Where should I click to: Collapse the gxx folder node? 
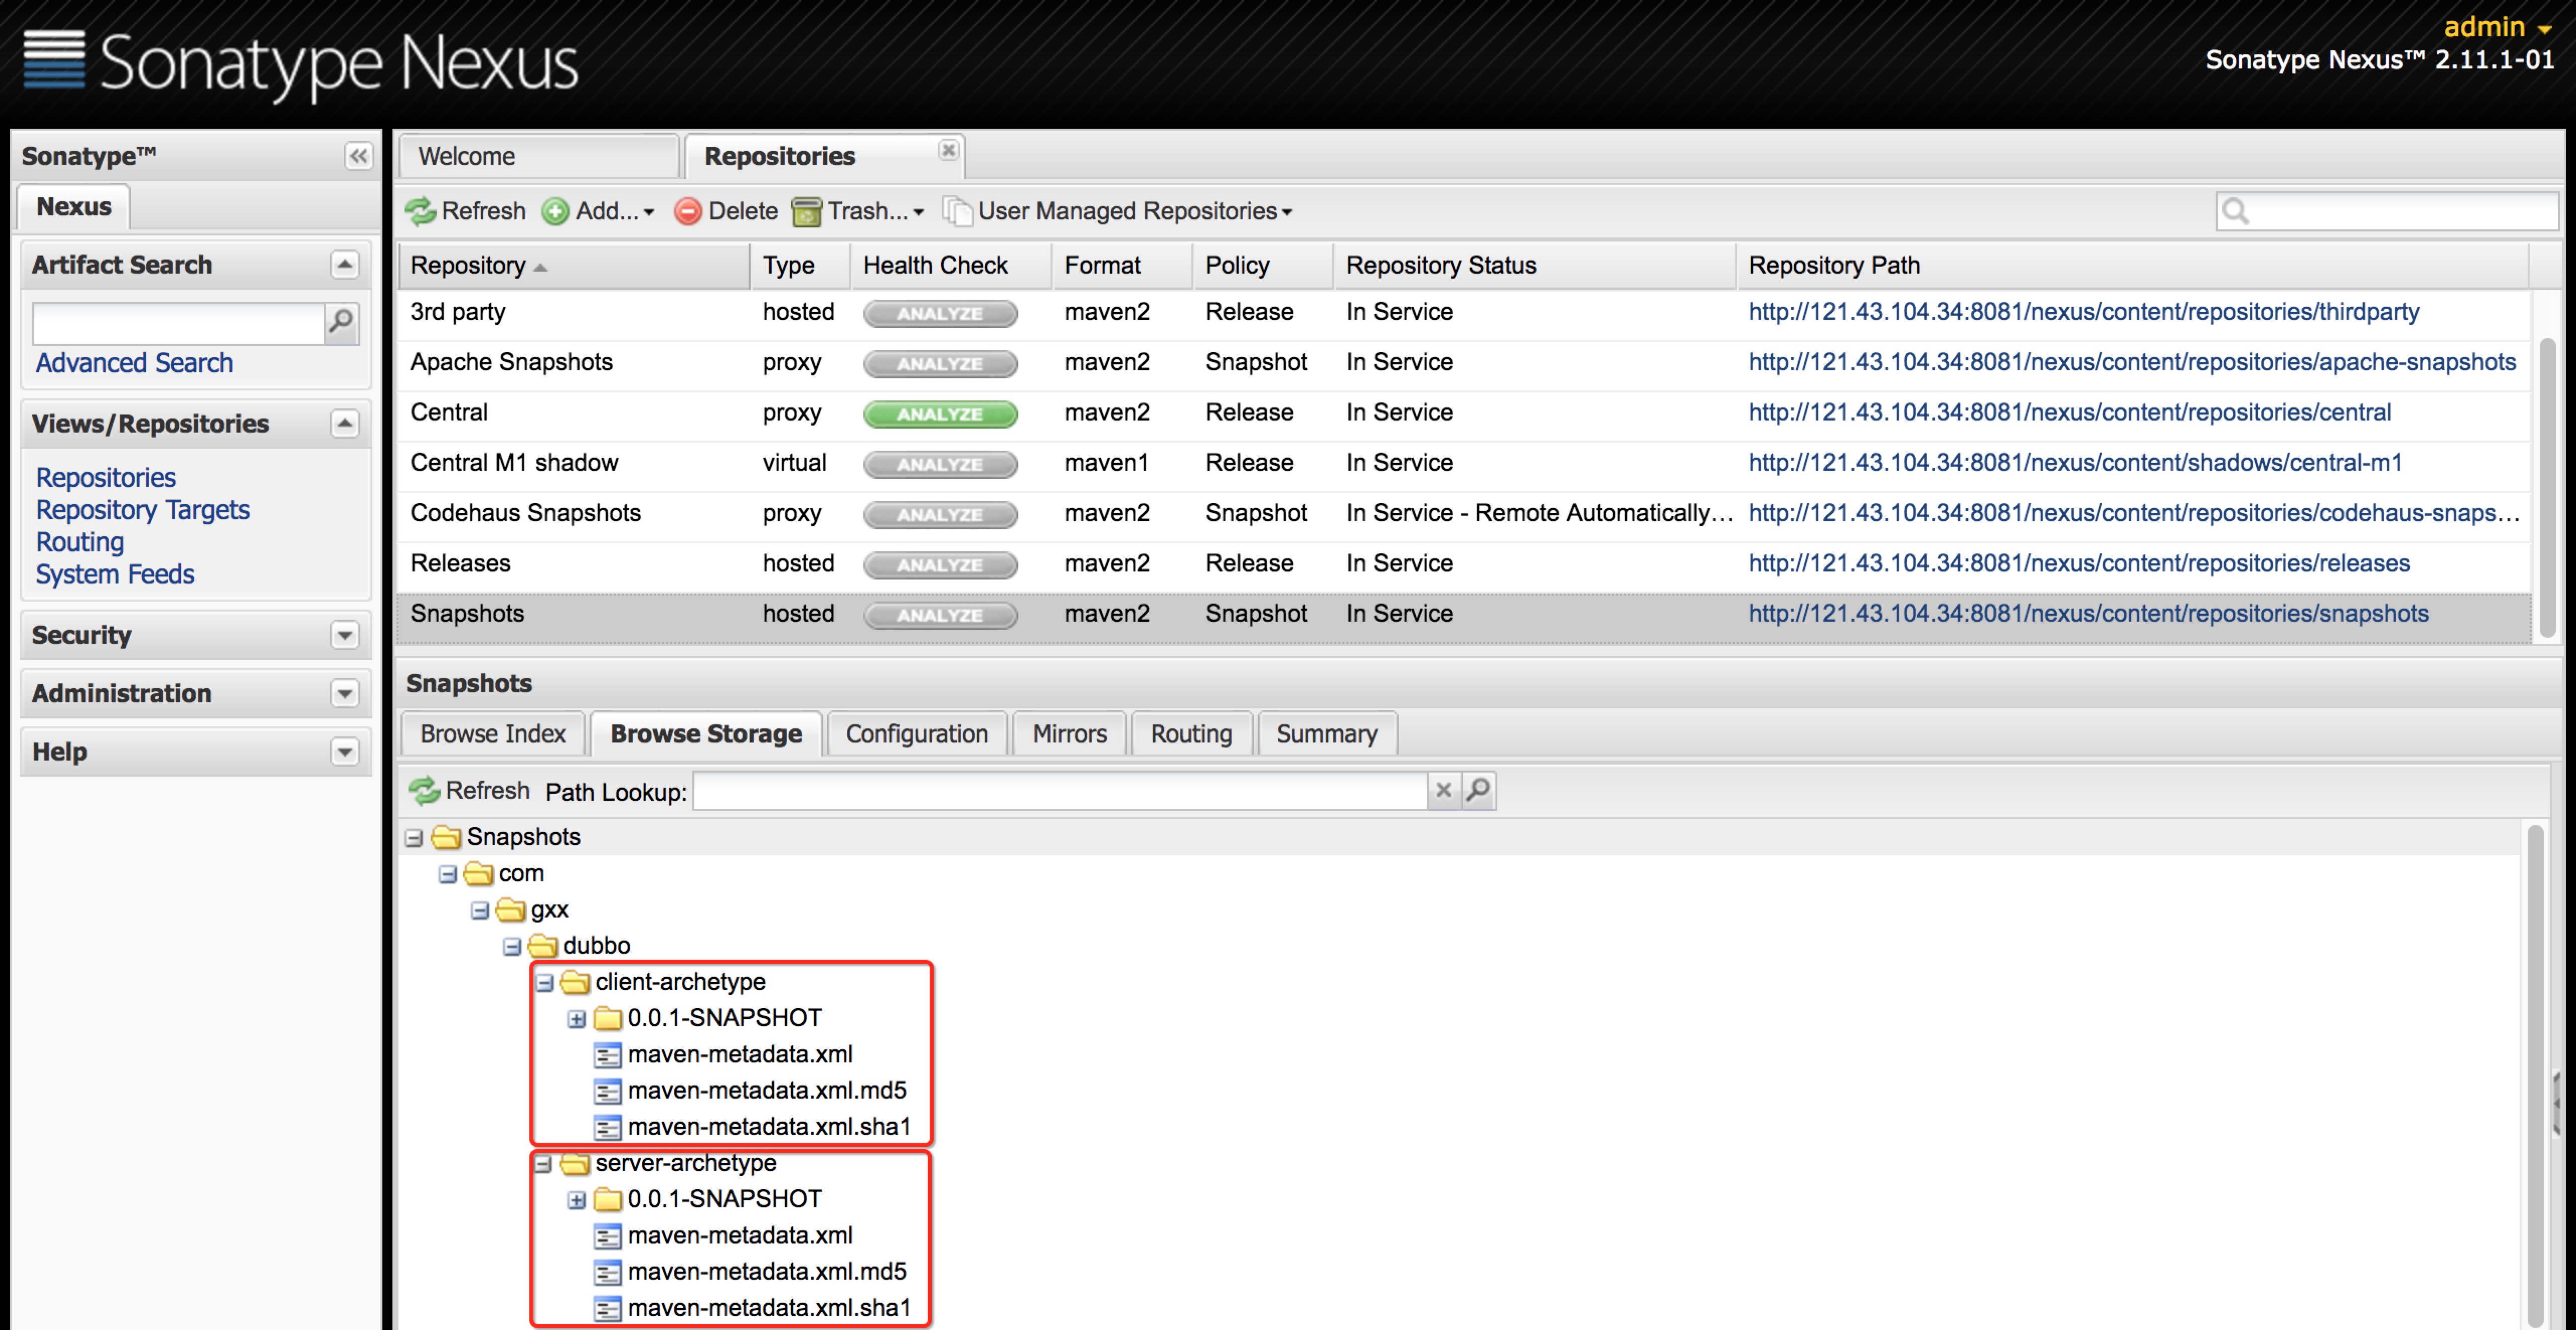[x=479, y=910]
